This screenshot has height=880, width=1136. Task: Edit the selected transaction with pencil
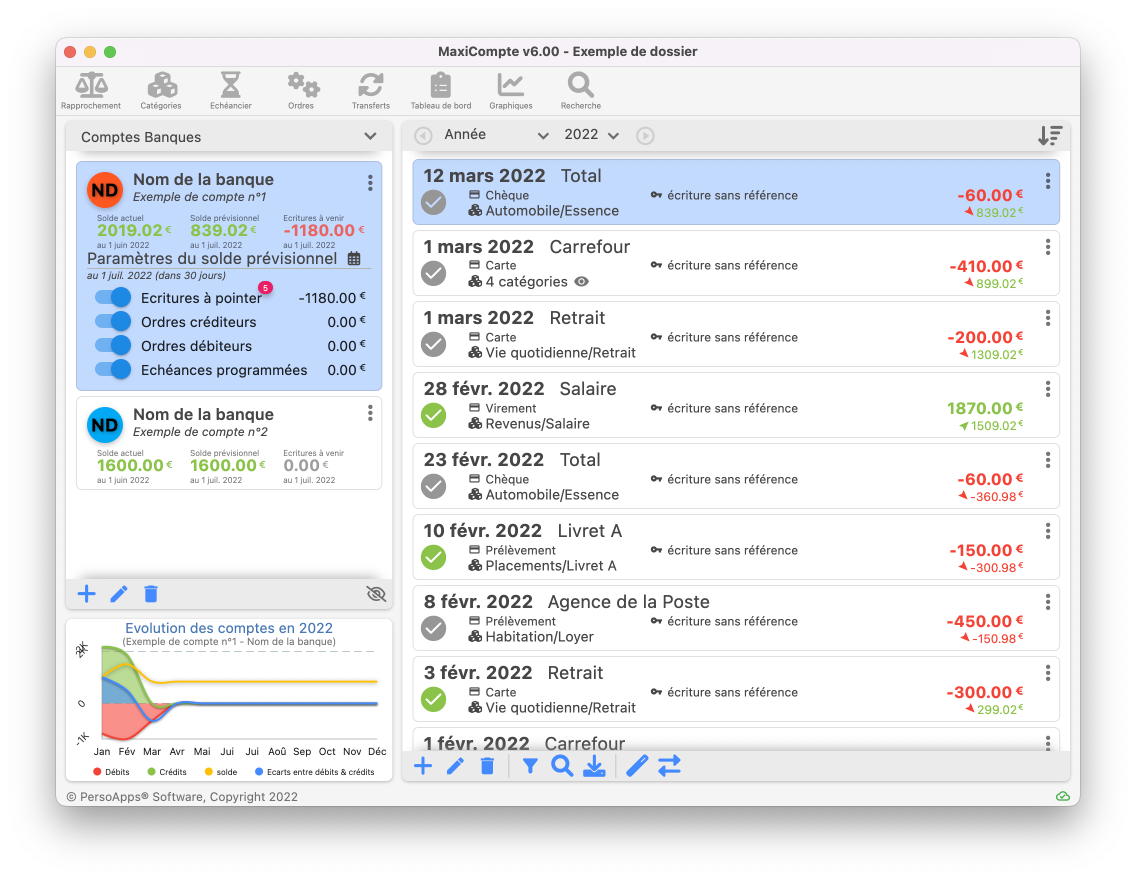[455, 766]
